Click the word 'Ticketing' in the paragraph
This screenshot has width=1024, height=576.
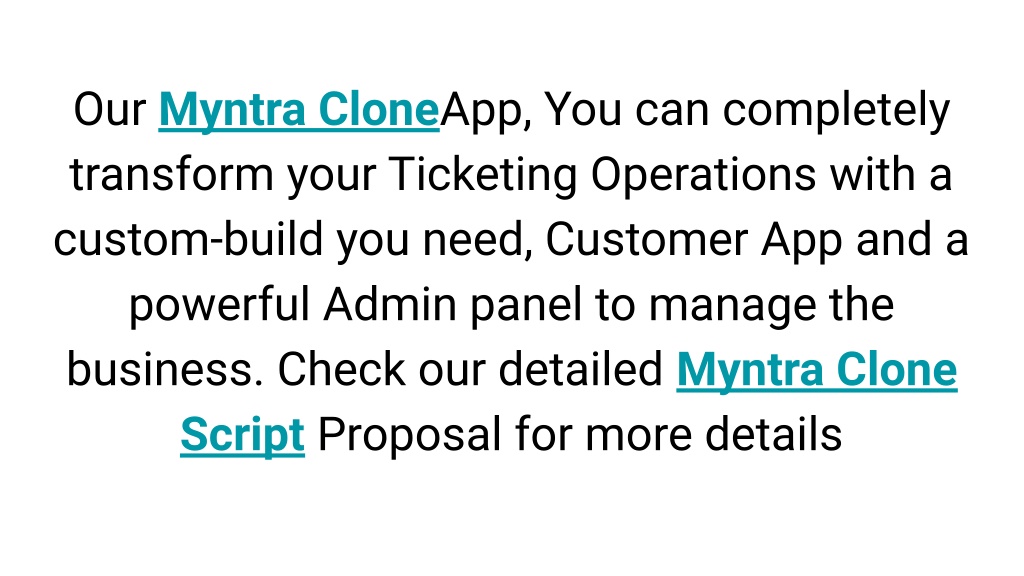pos(483,176)
